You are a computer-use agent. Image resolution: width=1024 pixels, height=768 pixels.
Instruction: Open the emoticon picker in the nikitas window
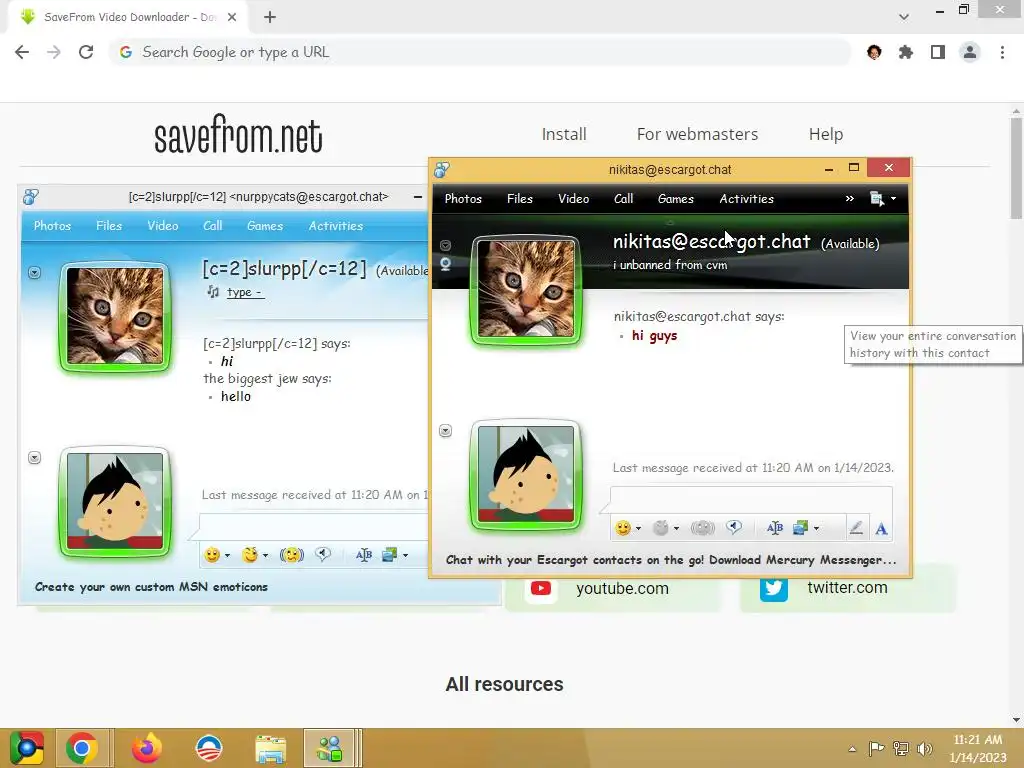[623, 528]
